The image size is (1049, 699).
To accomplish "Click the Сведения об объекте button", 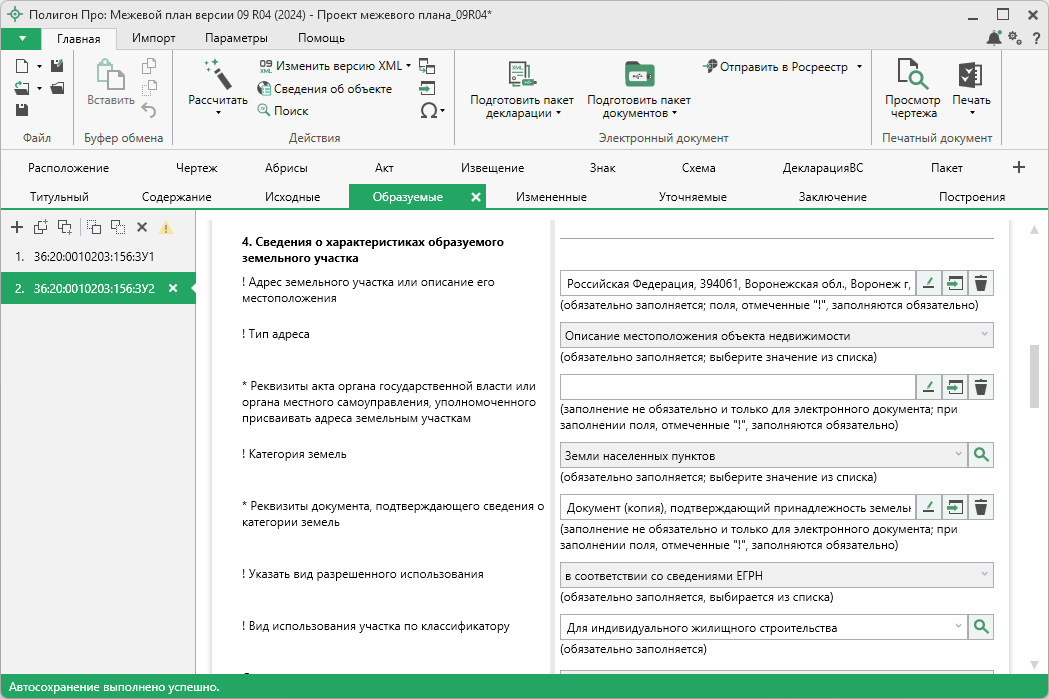I will [x=324, y=89].
